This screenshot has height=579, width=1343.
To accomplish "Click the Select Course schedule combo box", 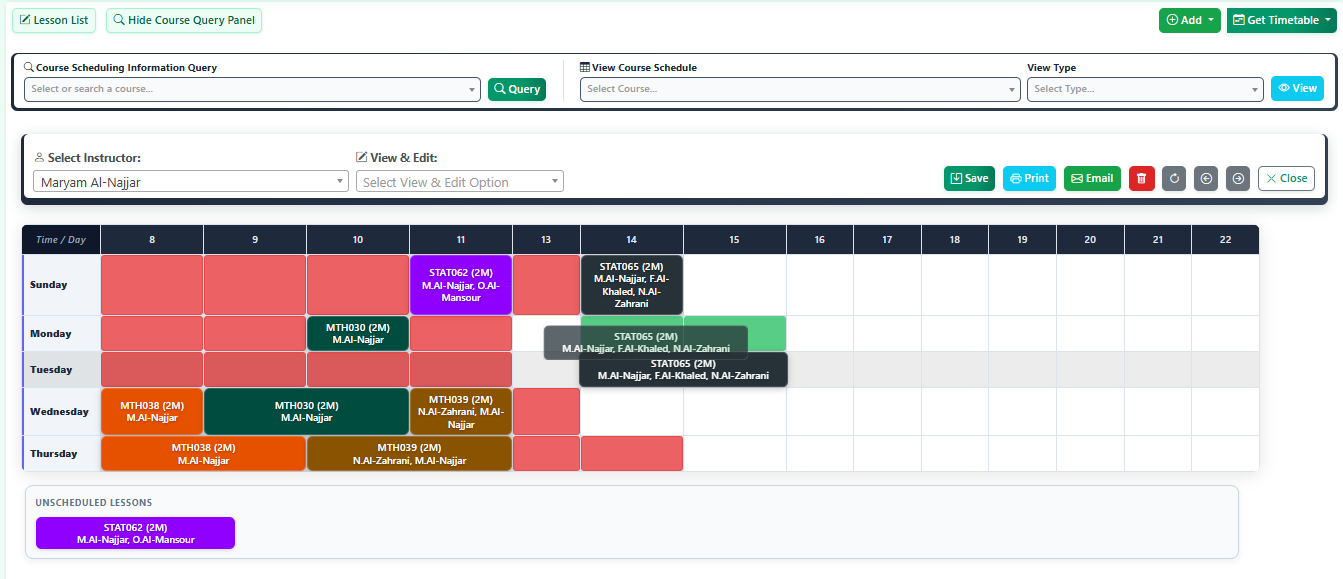I will point(799,89).
